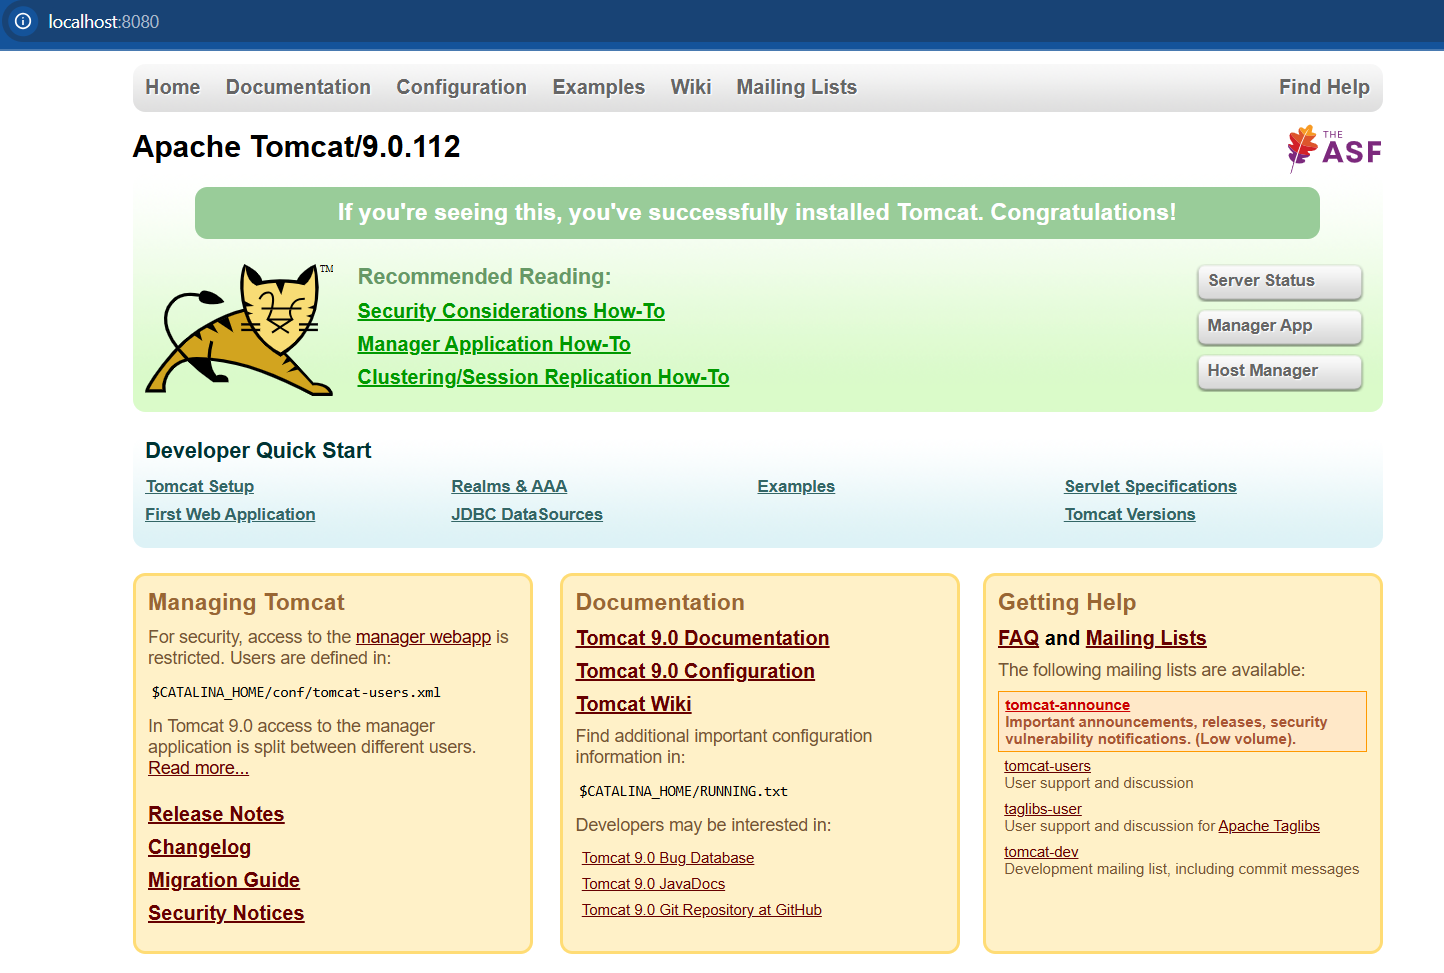1444x973 pixels.
Task: Open Tomcat 9.0 Git Repository at GitHub
Action: [702, 910]
